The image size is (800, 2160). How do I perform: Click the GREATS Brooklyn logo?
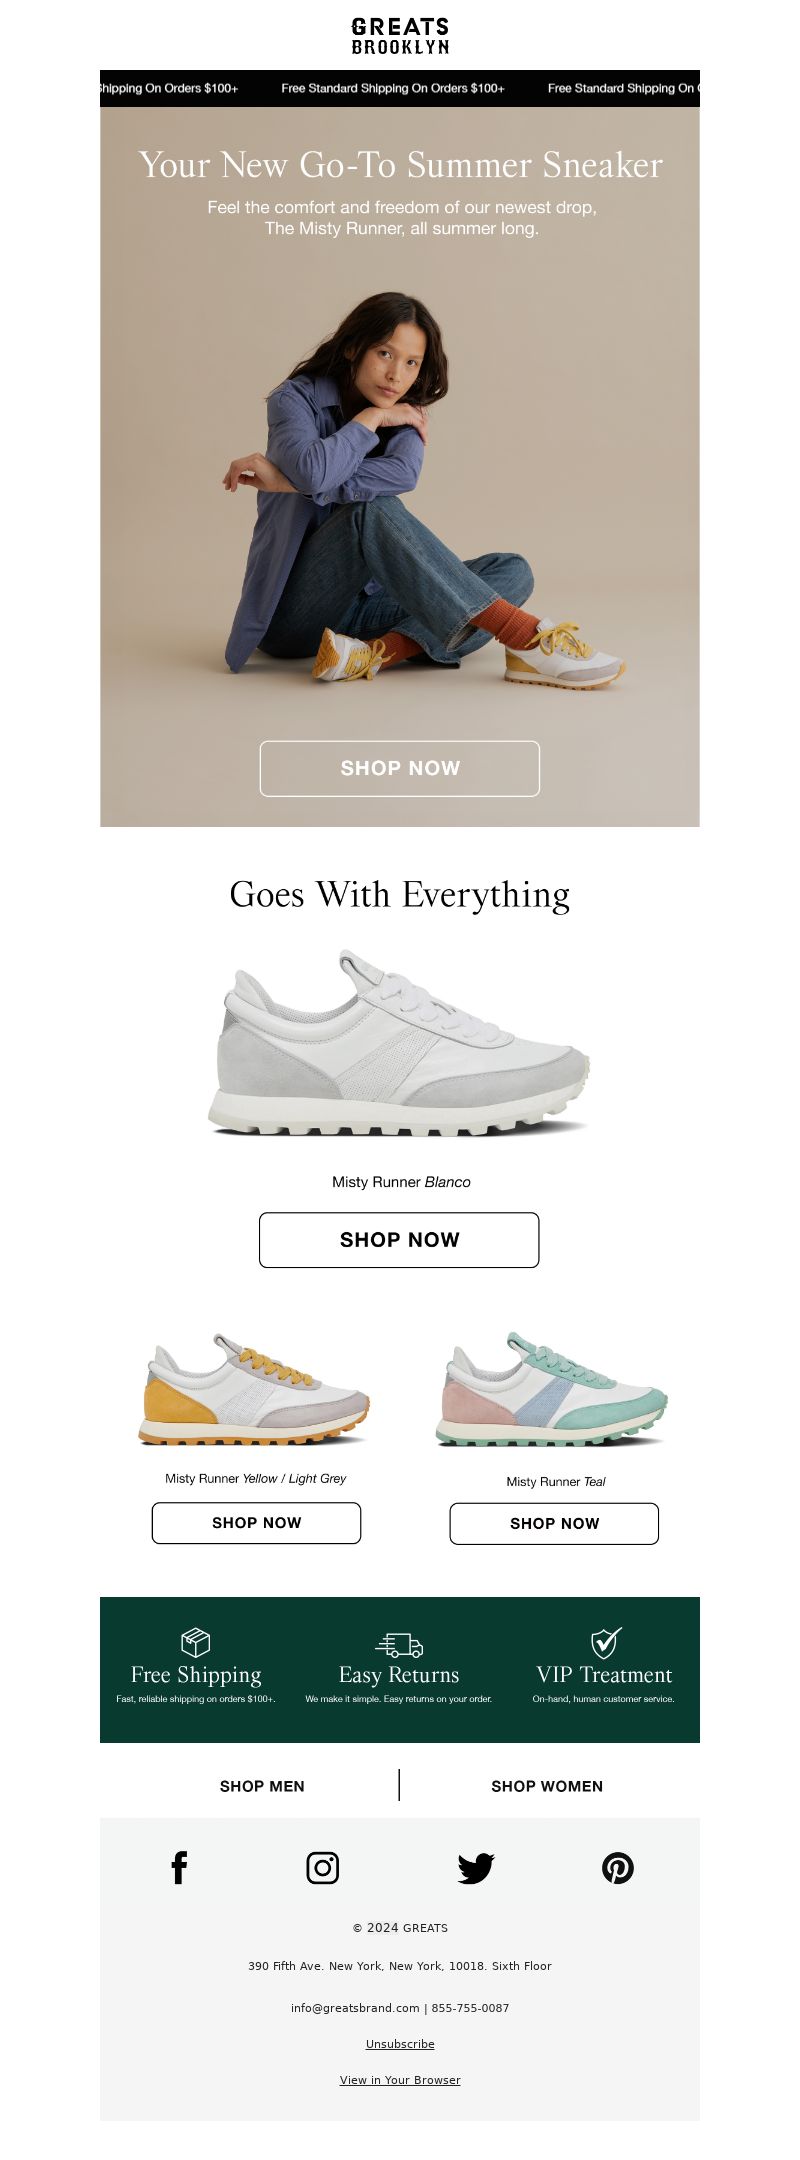(x=400, y=36)
